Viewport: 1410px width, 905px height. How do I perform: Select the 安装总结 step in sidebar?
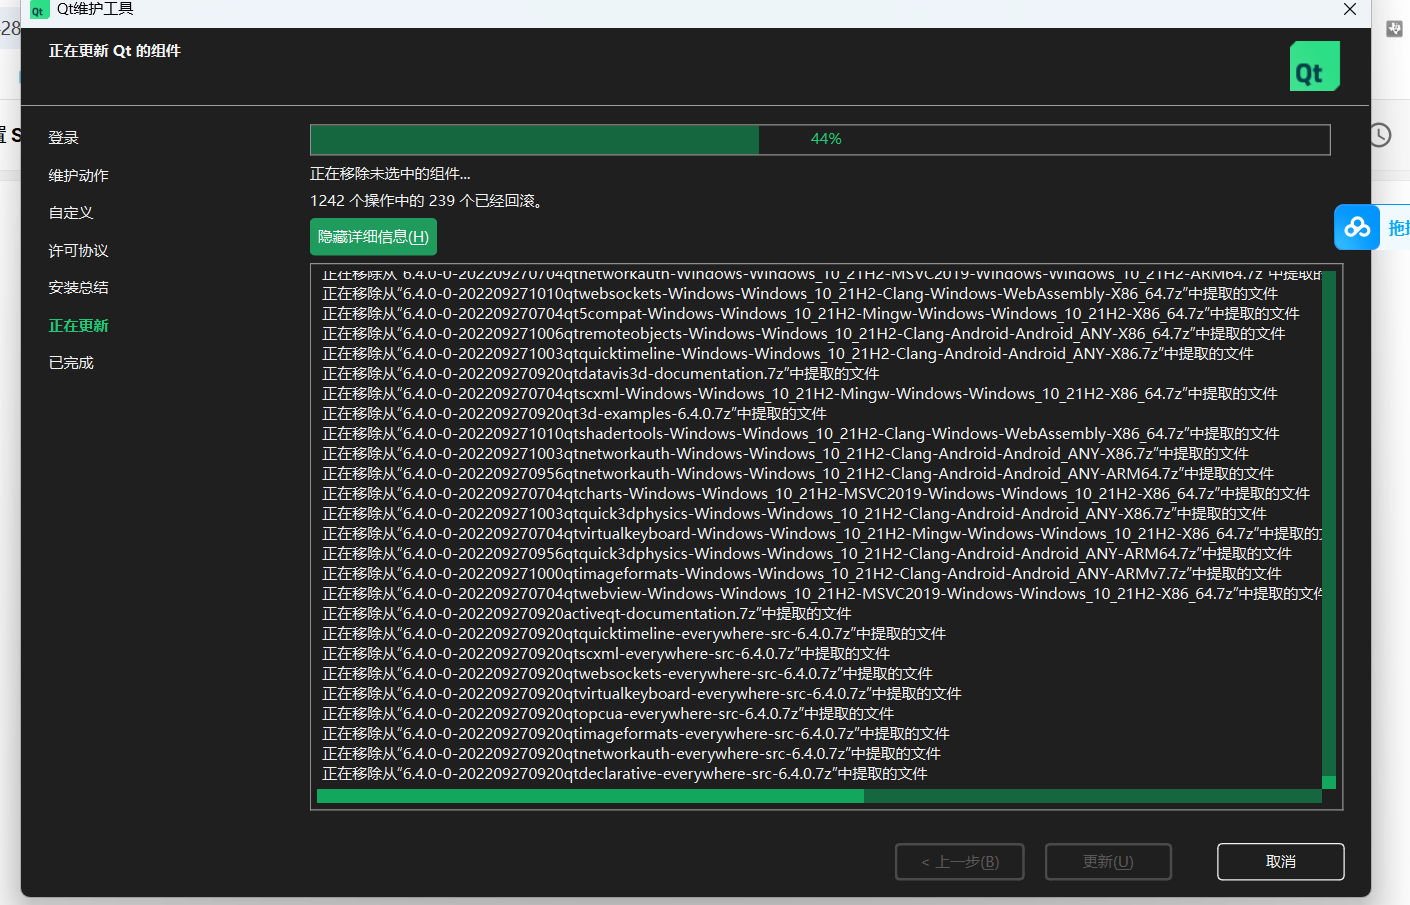point(79,288)
